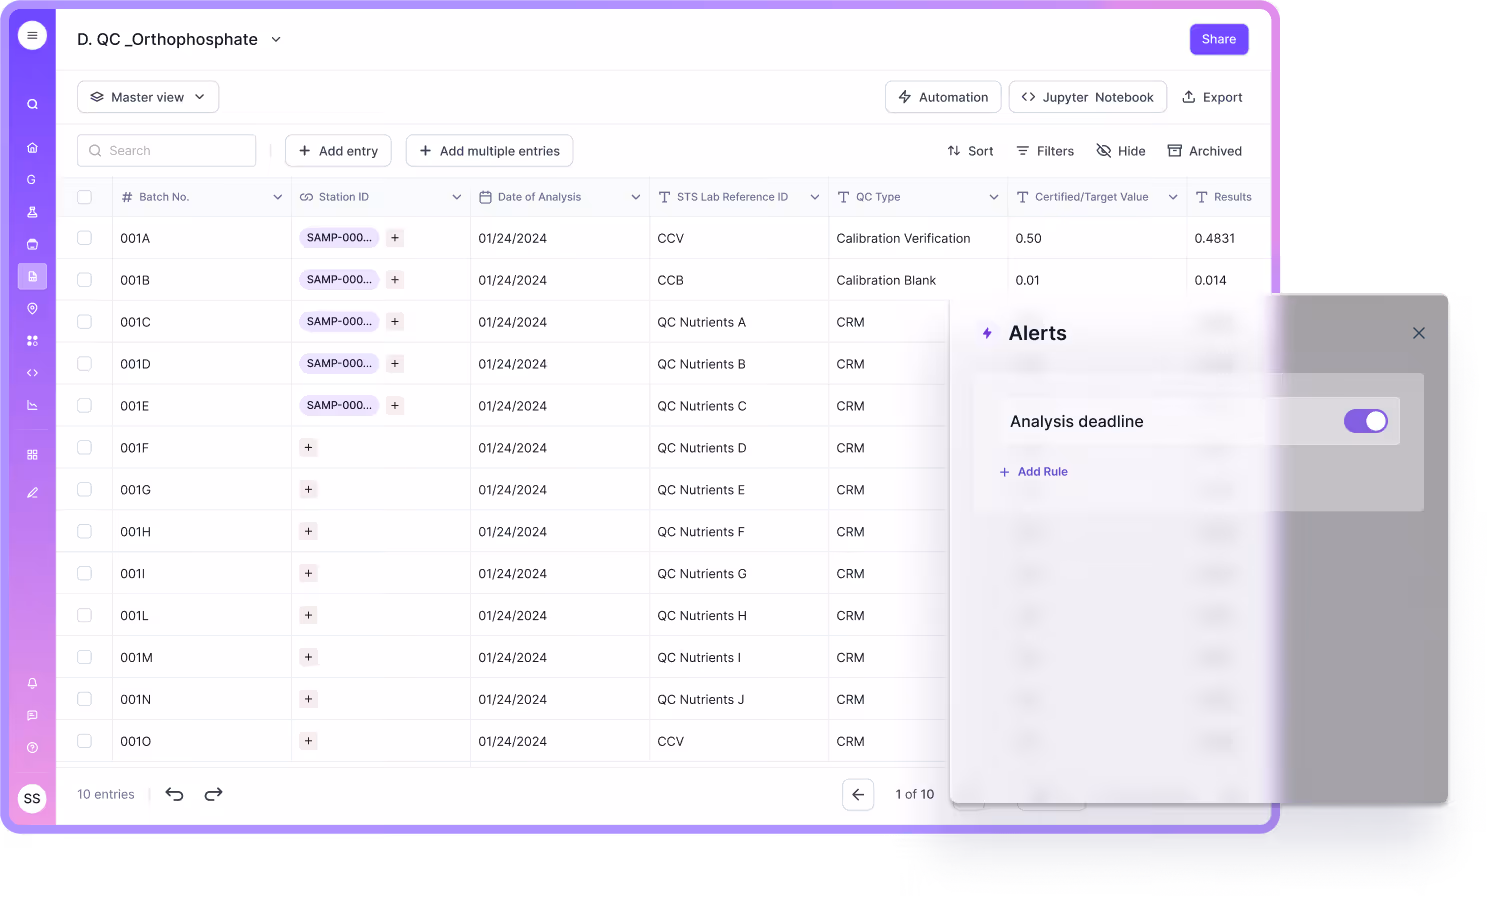The height and width of the screenshot is (900, 1487).
Task: Click the Share button
Action: click(1218, 39)
